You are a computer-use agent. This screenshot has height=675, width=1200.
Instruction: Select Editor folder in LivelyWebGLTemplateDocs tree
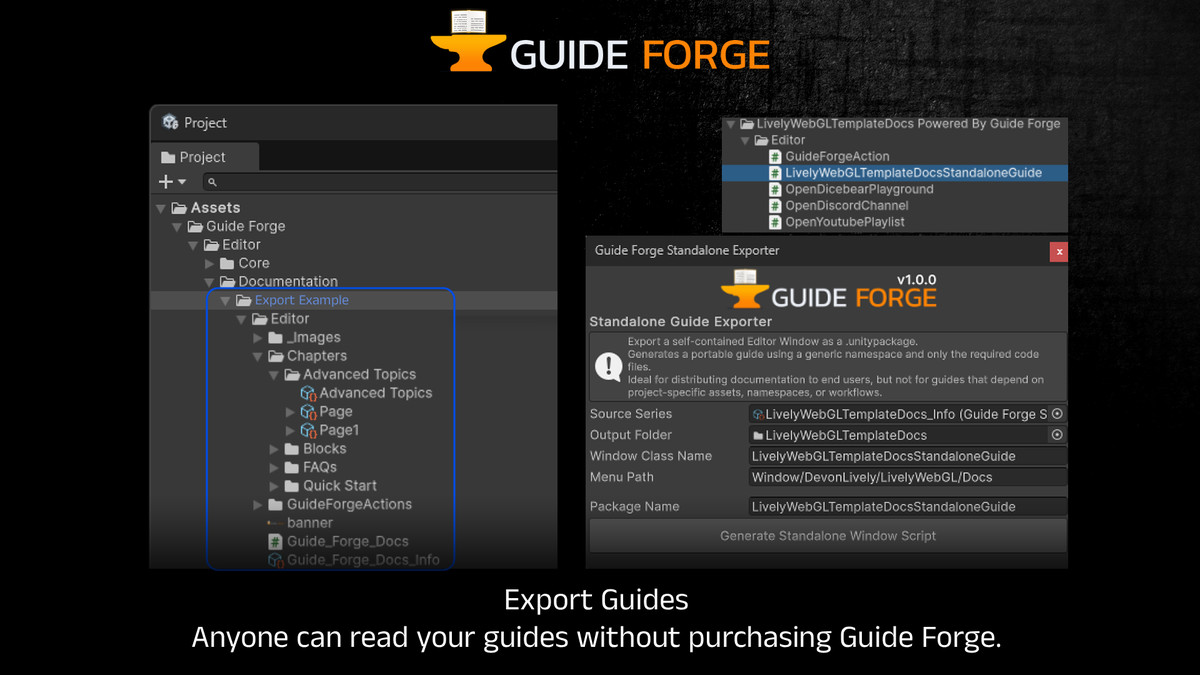click(x=788, y=140)
